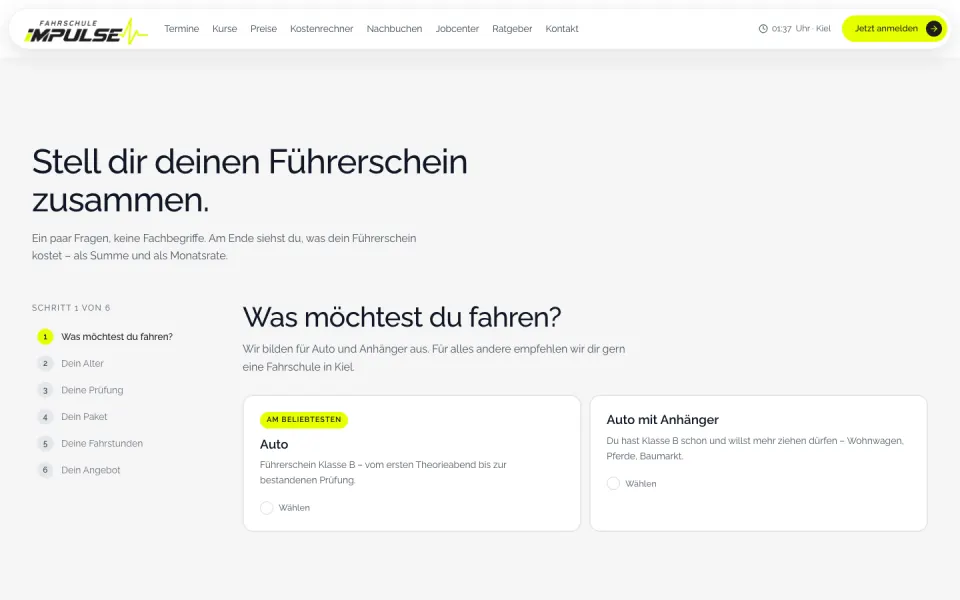The width and height of the screenshot is (960, 600).
Task: Click the Schritt 1 von 6 label
Action: (x=71, y=308)
